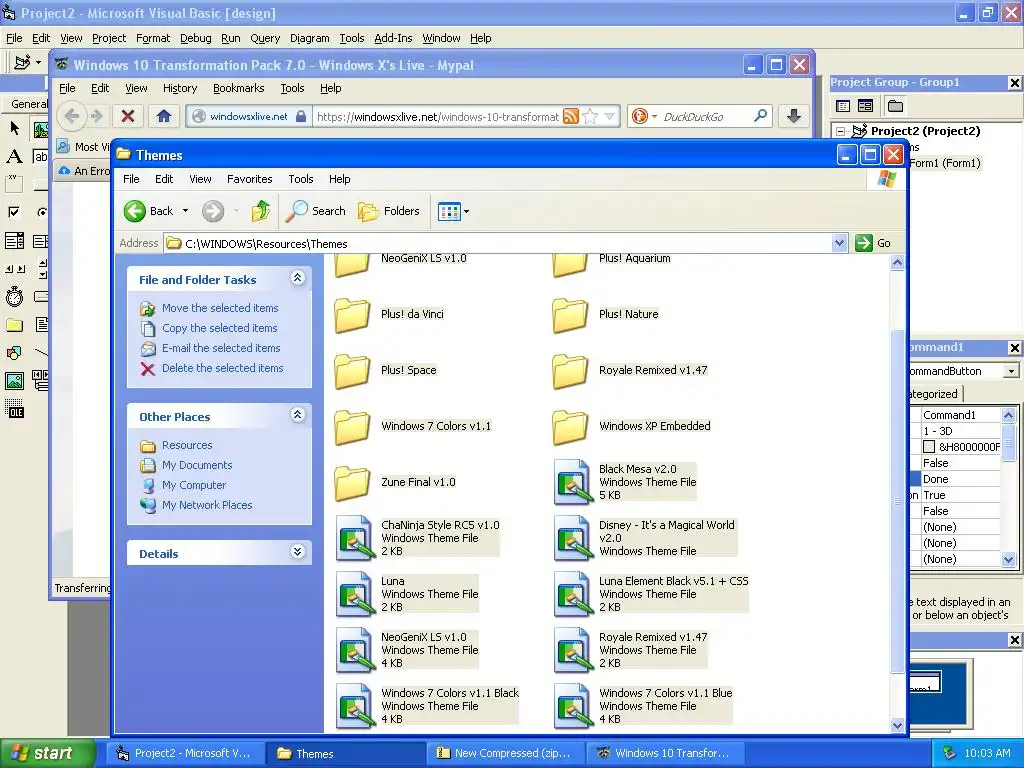This screenshot has height=768, width=1024.
Task: Open Search in Themes explorer toolbar
Action: point(315,211)
